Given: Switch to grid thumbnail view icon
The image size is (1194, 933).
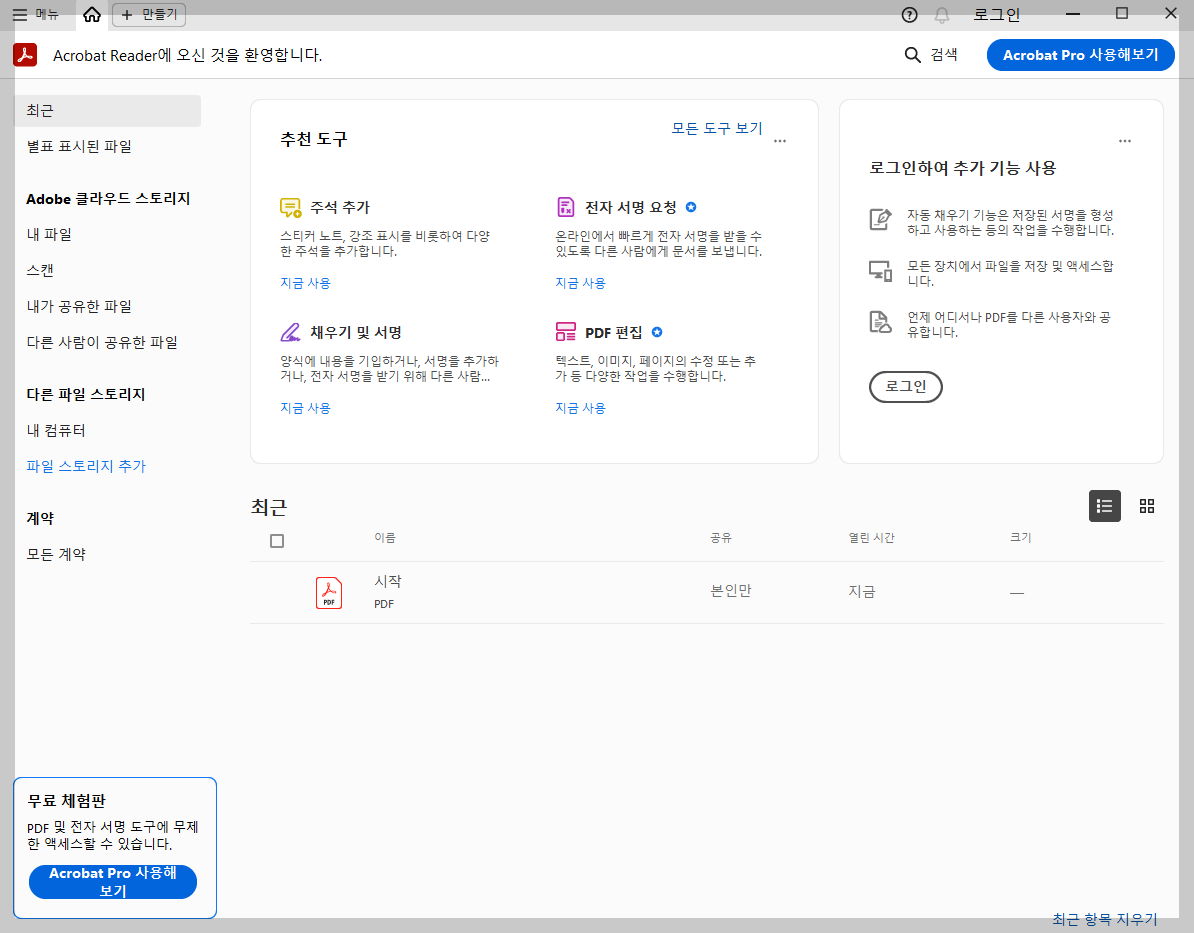Looking at the screenshot, I should (x=1147, y=506).
